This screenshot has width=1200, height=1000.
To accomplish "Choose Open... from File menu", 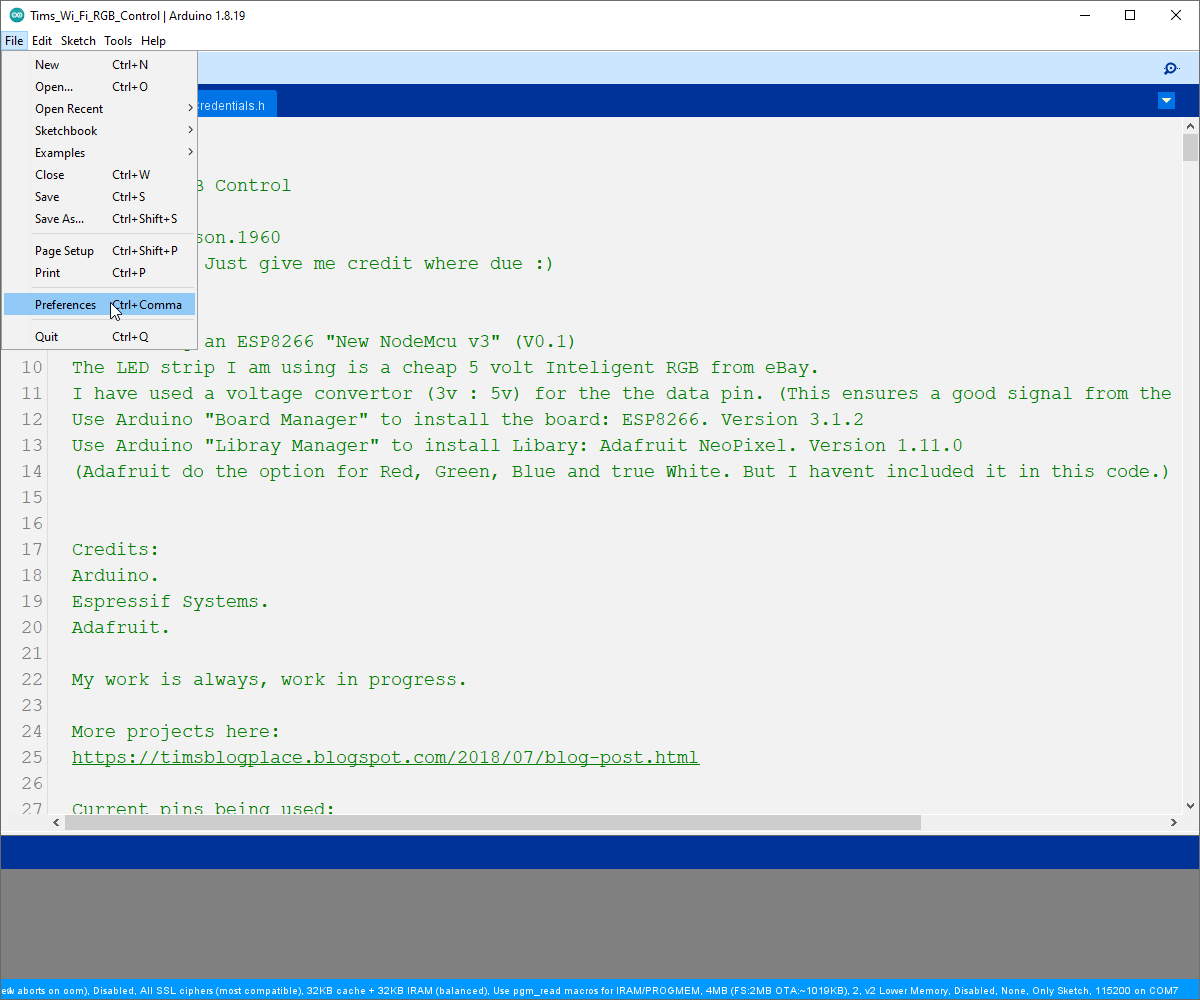I will point(99,87).
